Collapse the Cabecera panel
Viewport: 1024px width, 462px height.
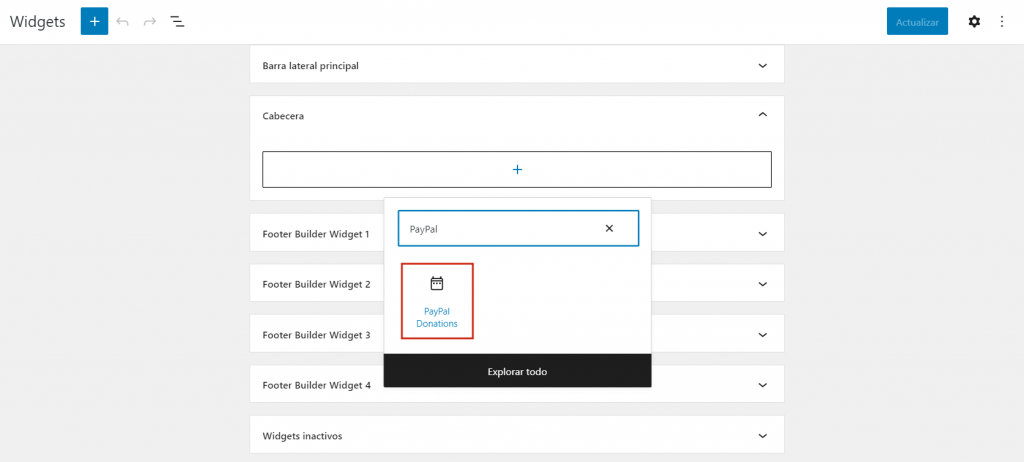762,116
